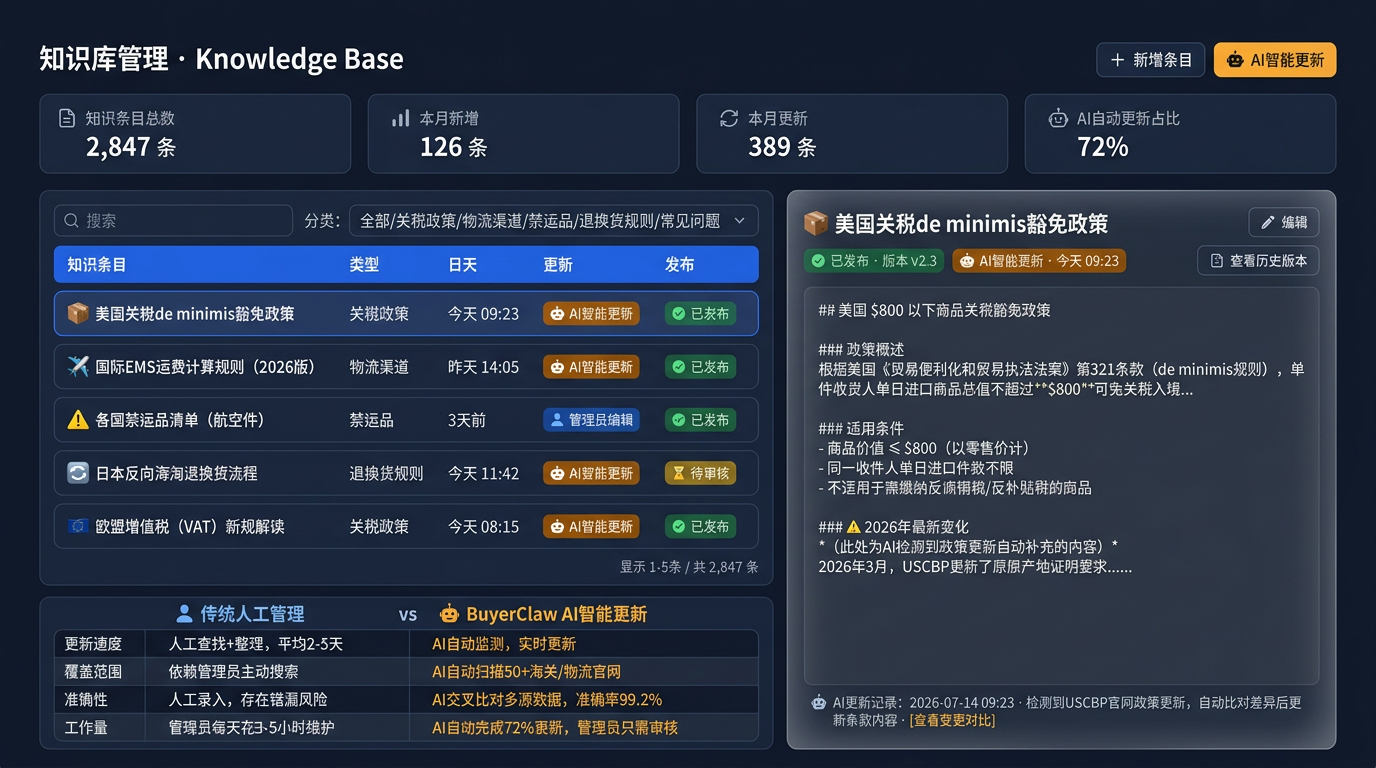Click the warning icon in 各国禁运品清单 row
This screenshot has height=768, width=1376.
click(78, 420)
